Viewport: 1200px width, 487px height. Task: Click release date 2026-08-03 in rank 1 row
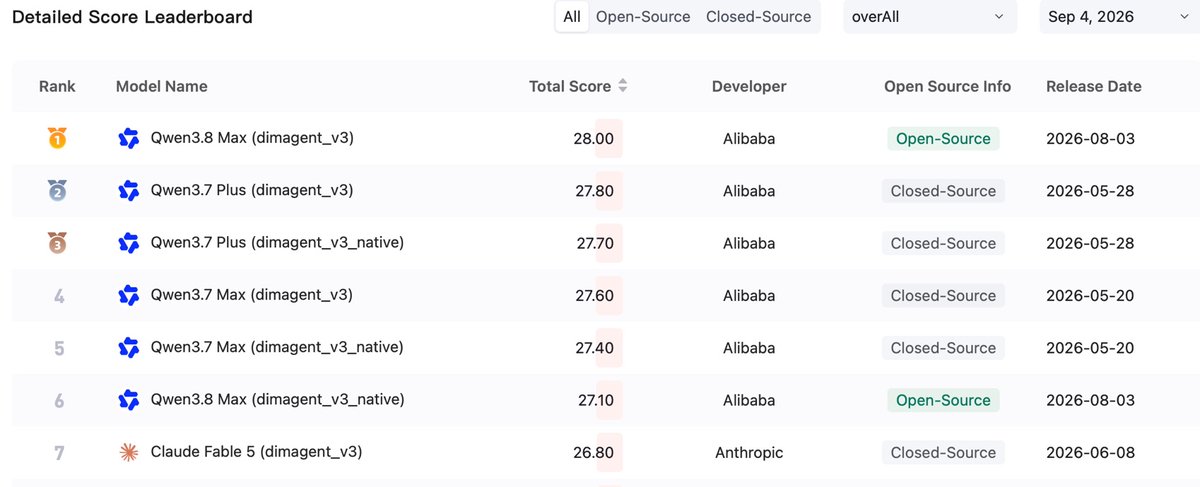(x=1090, y=139)
